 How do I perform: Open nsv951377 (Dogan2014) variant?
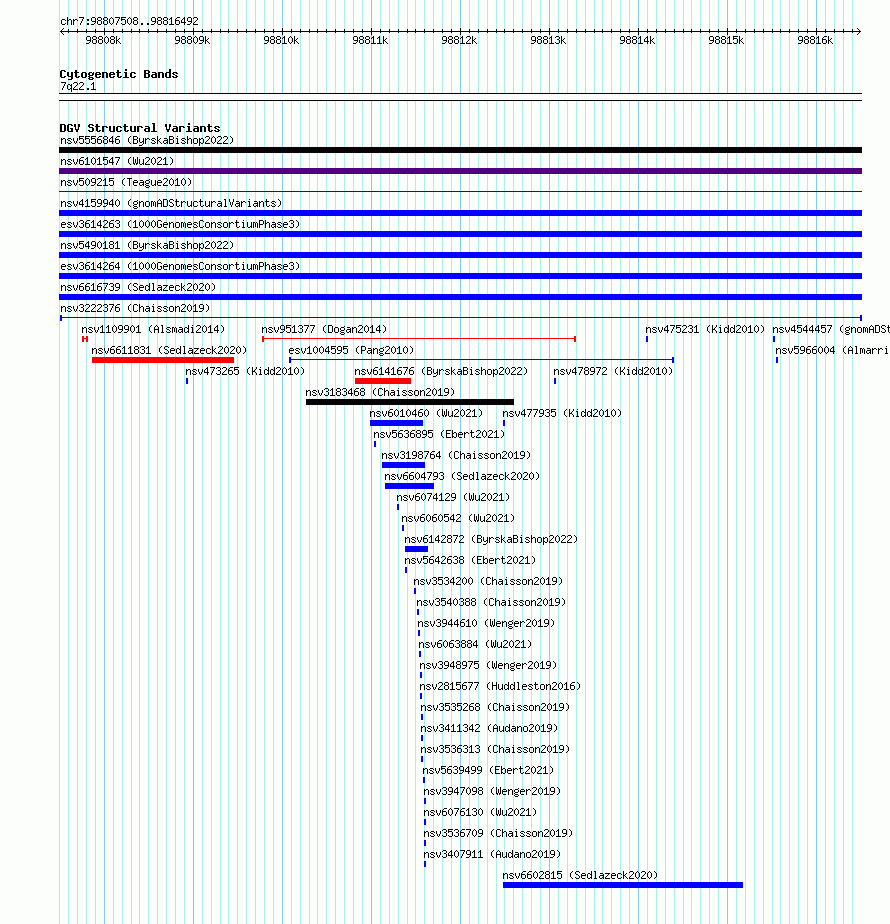coord(324,329)
